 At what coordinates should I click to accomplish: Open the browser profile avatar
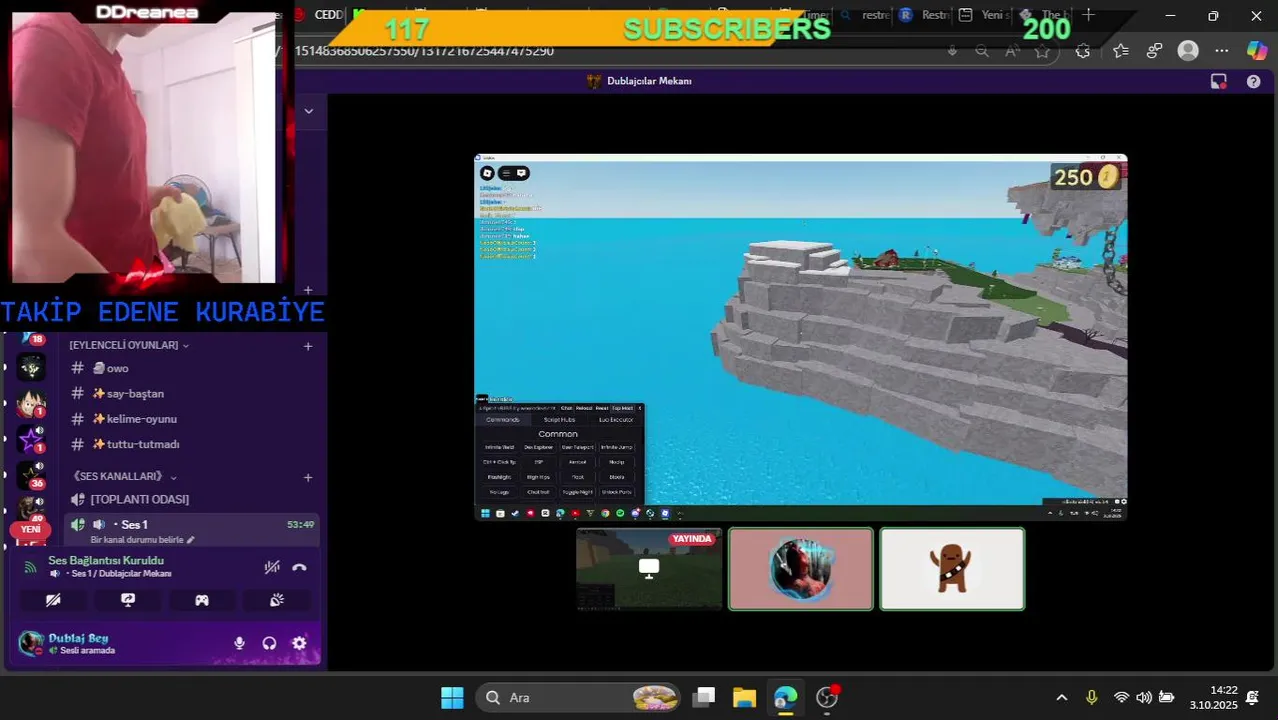point(1188,50)
